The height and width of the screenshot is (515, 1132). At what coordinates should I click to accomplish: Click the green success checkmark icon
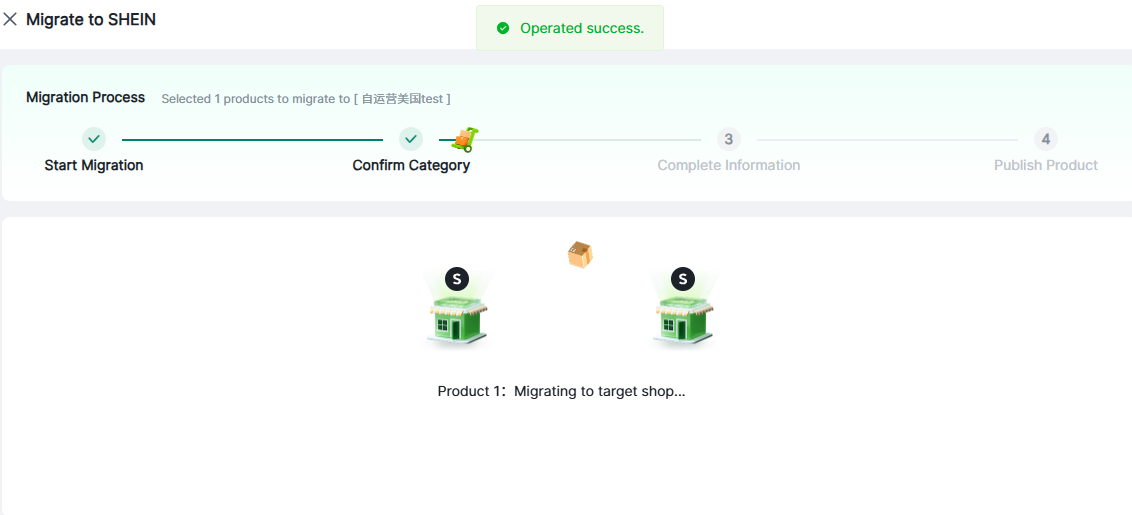[503, 28]
